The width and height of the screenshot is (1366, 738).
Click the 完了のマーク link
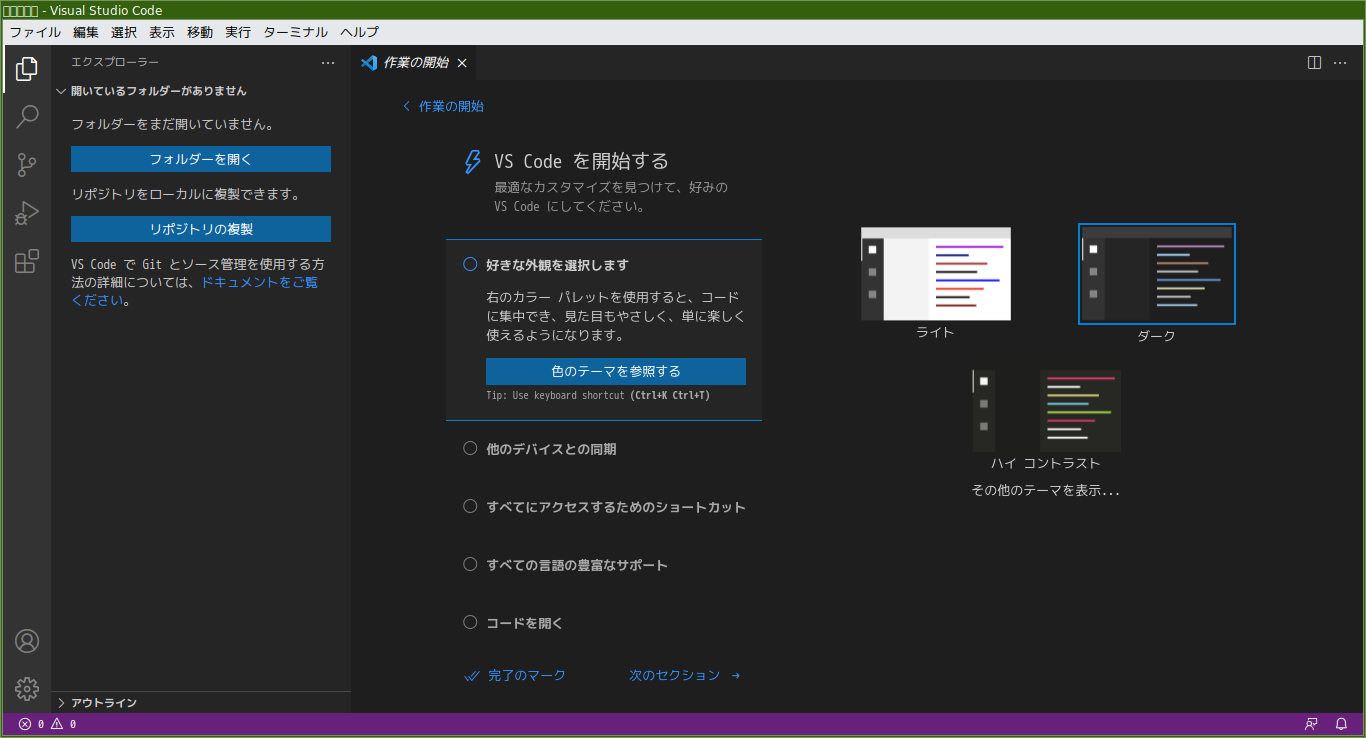point(516,675)
